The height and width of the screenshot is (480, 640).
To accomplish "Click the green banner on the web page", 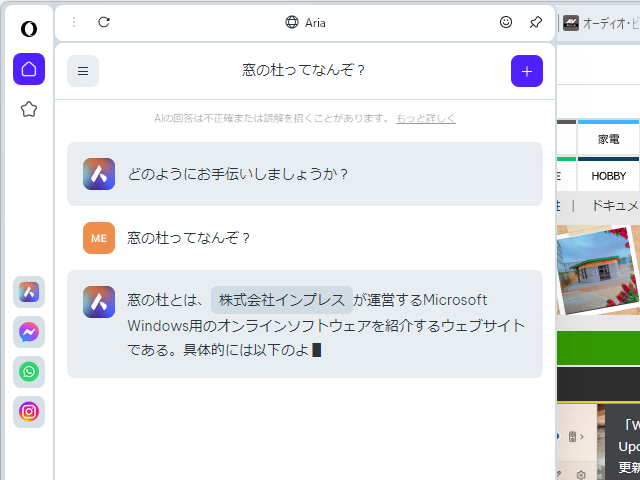I will tap(598, 348).
